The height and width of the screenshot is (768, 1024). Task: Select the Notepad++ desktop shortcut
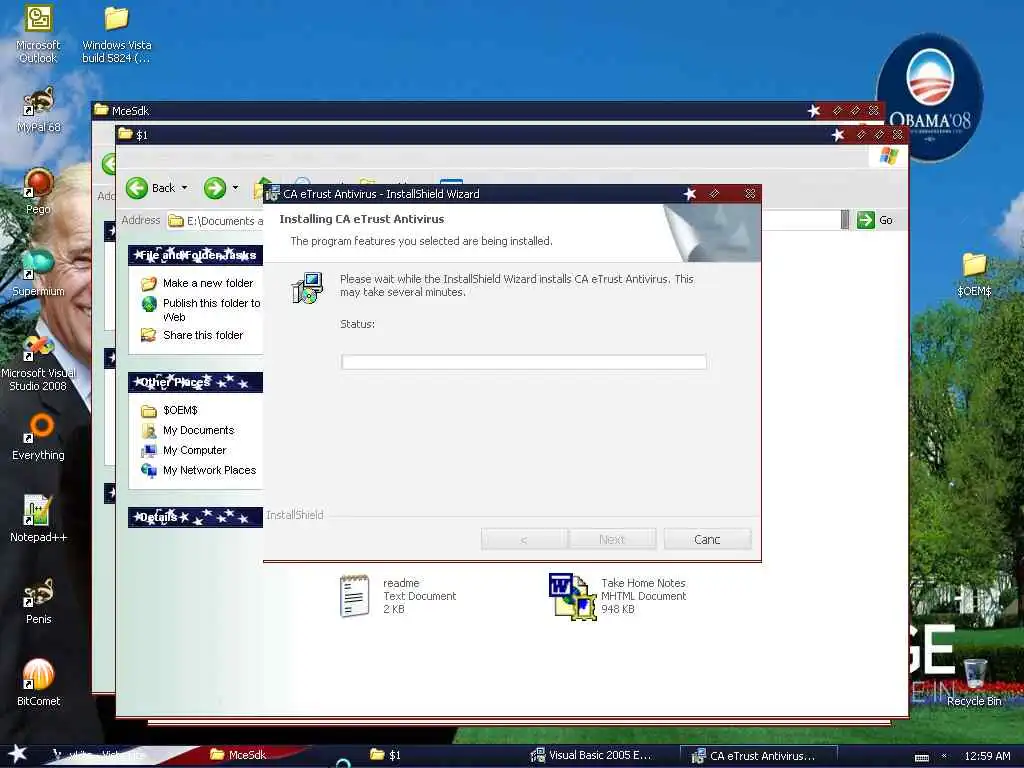[38, 519]
